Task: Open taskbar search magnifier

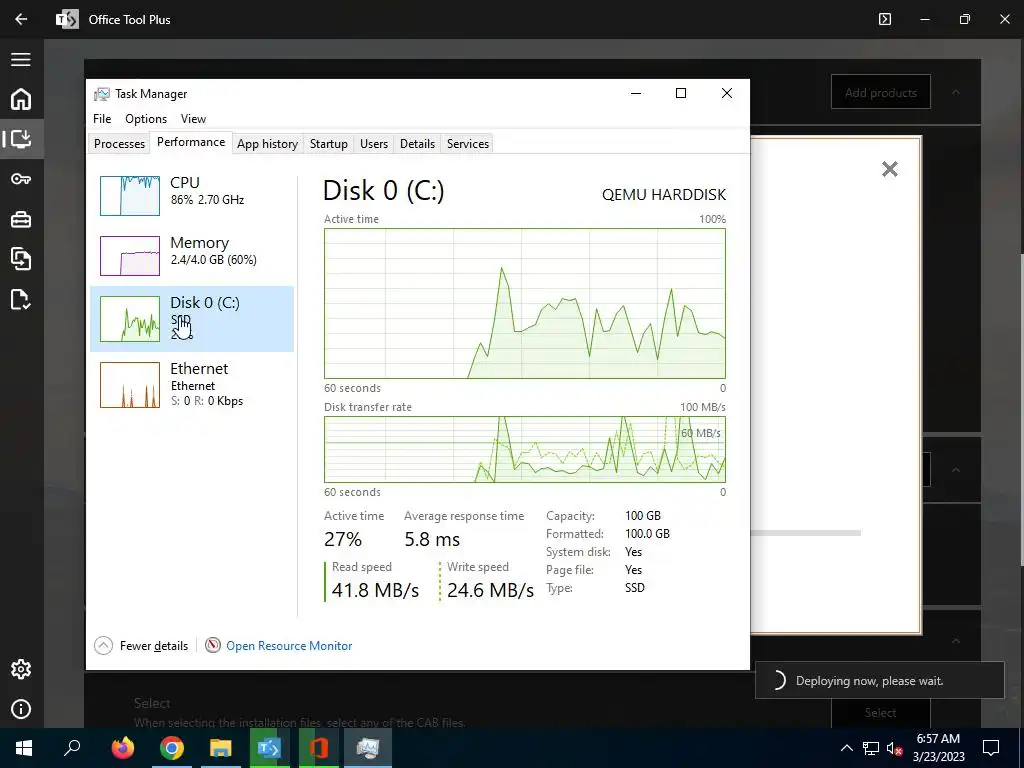Action: click(72, 748)
